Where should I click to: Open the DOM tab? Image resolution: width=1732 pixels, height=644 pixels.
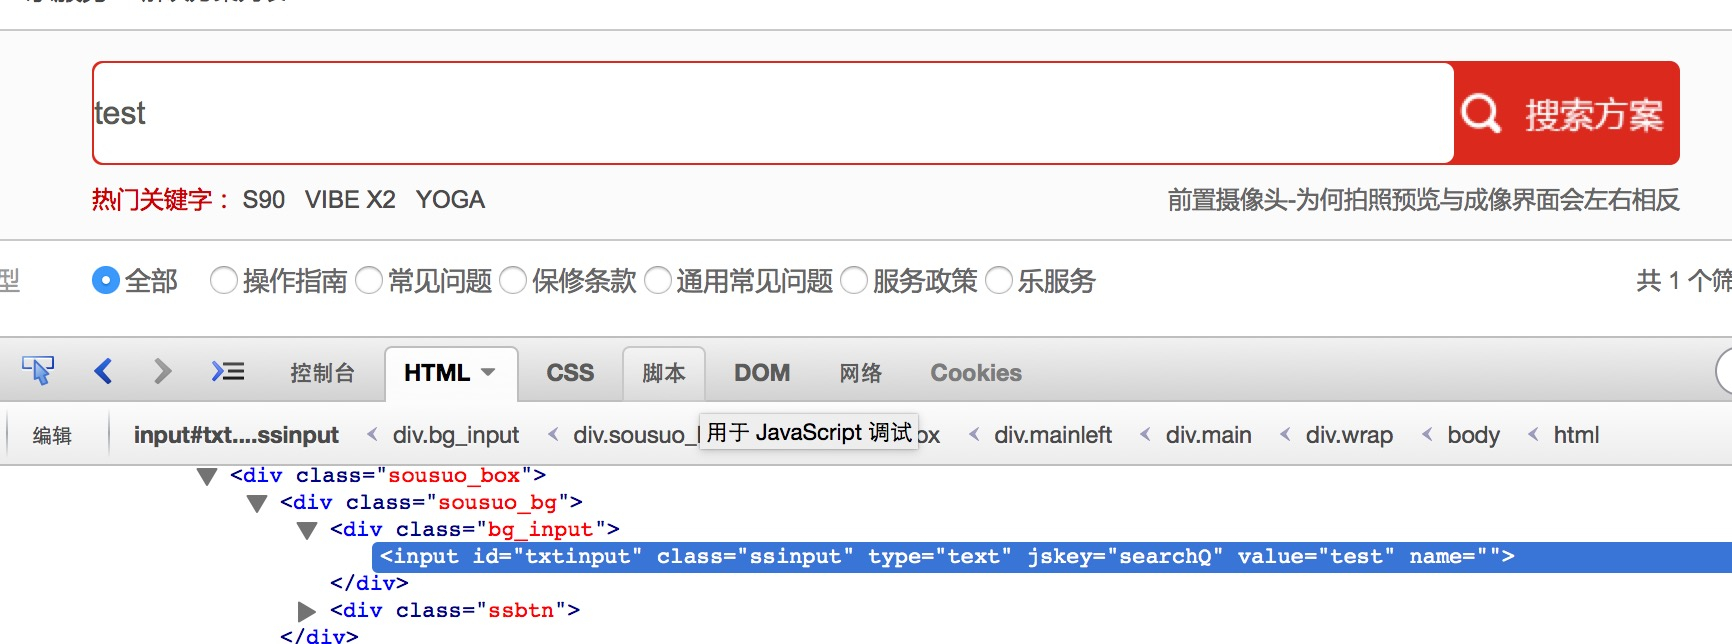(762, 373)
